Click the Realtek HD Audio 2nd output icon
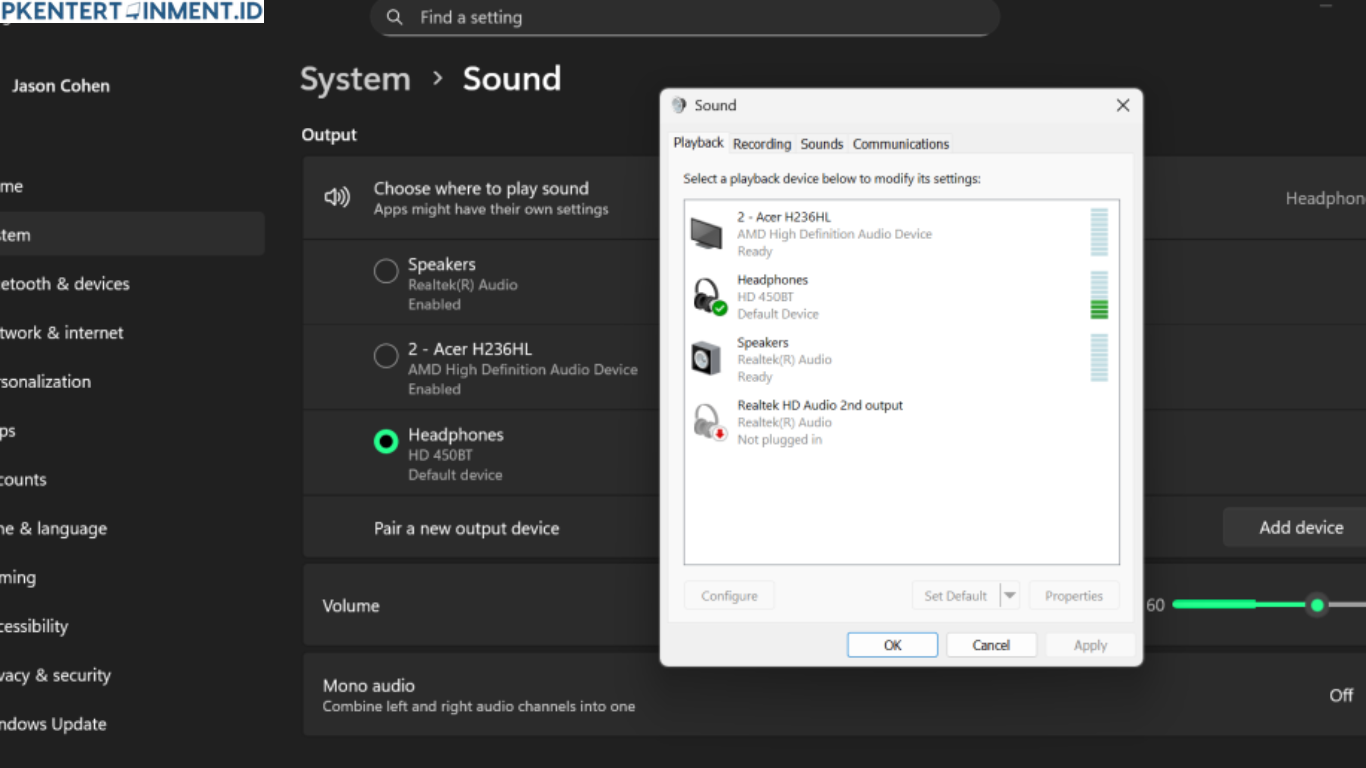The image size is (1366, 768). click(x=708, y=420)
